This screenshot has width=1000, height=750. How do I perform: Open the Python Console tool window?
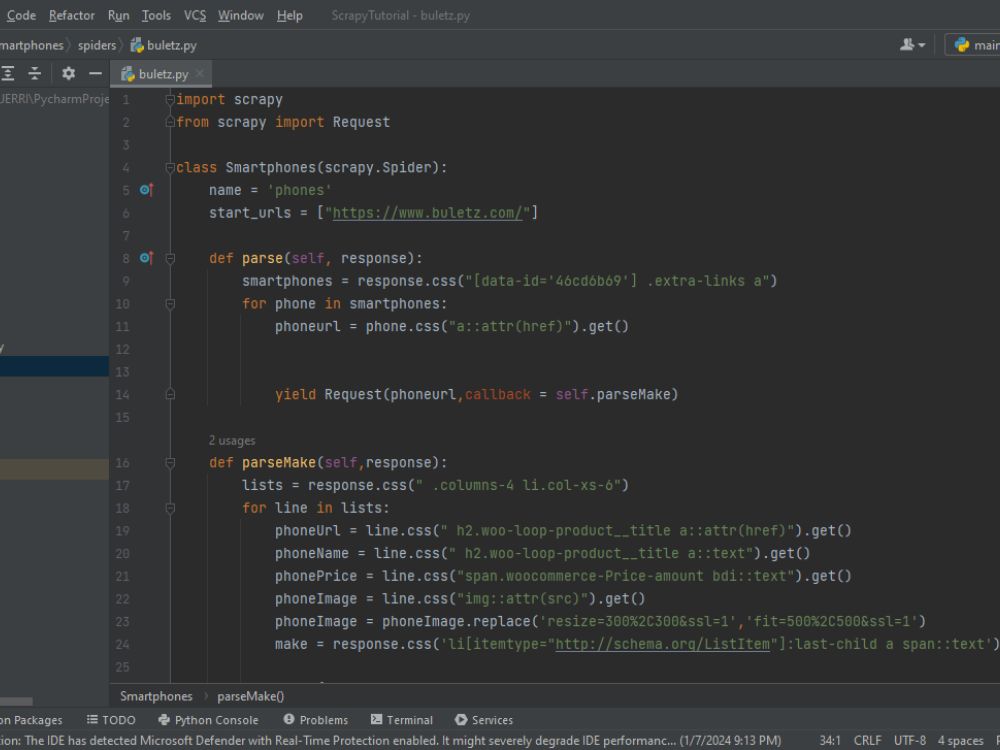tap(209, 720)
